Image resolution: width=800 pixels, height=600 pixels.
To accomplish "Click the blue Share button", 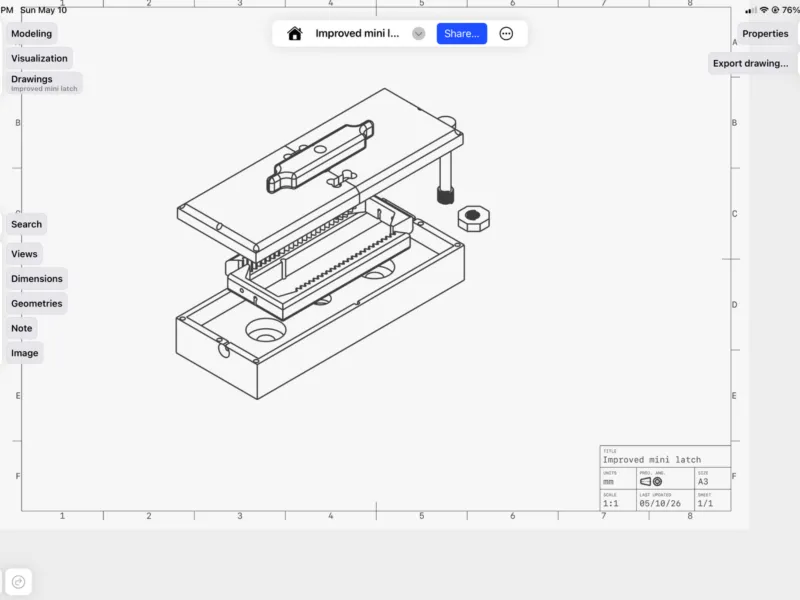I will [462, 34].
